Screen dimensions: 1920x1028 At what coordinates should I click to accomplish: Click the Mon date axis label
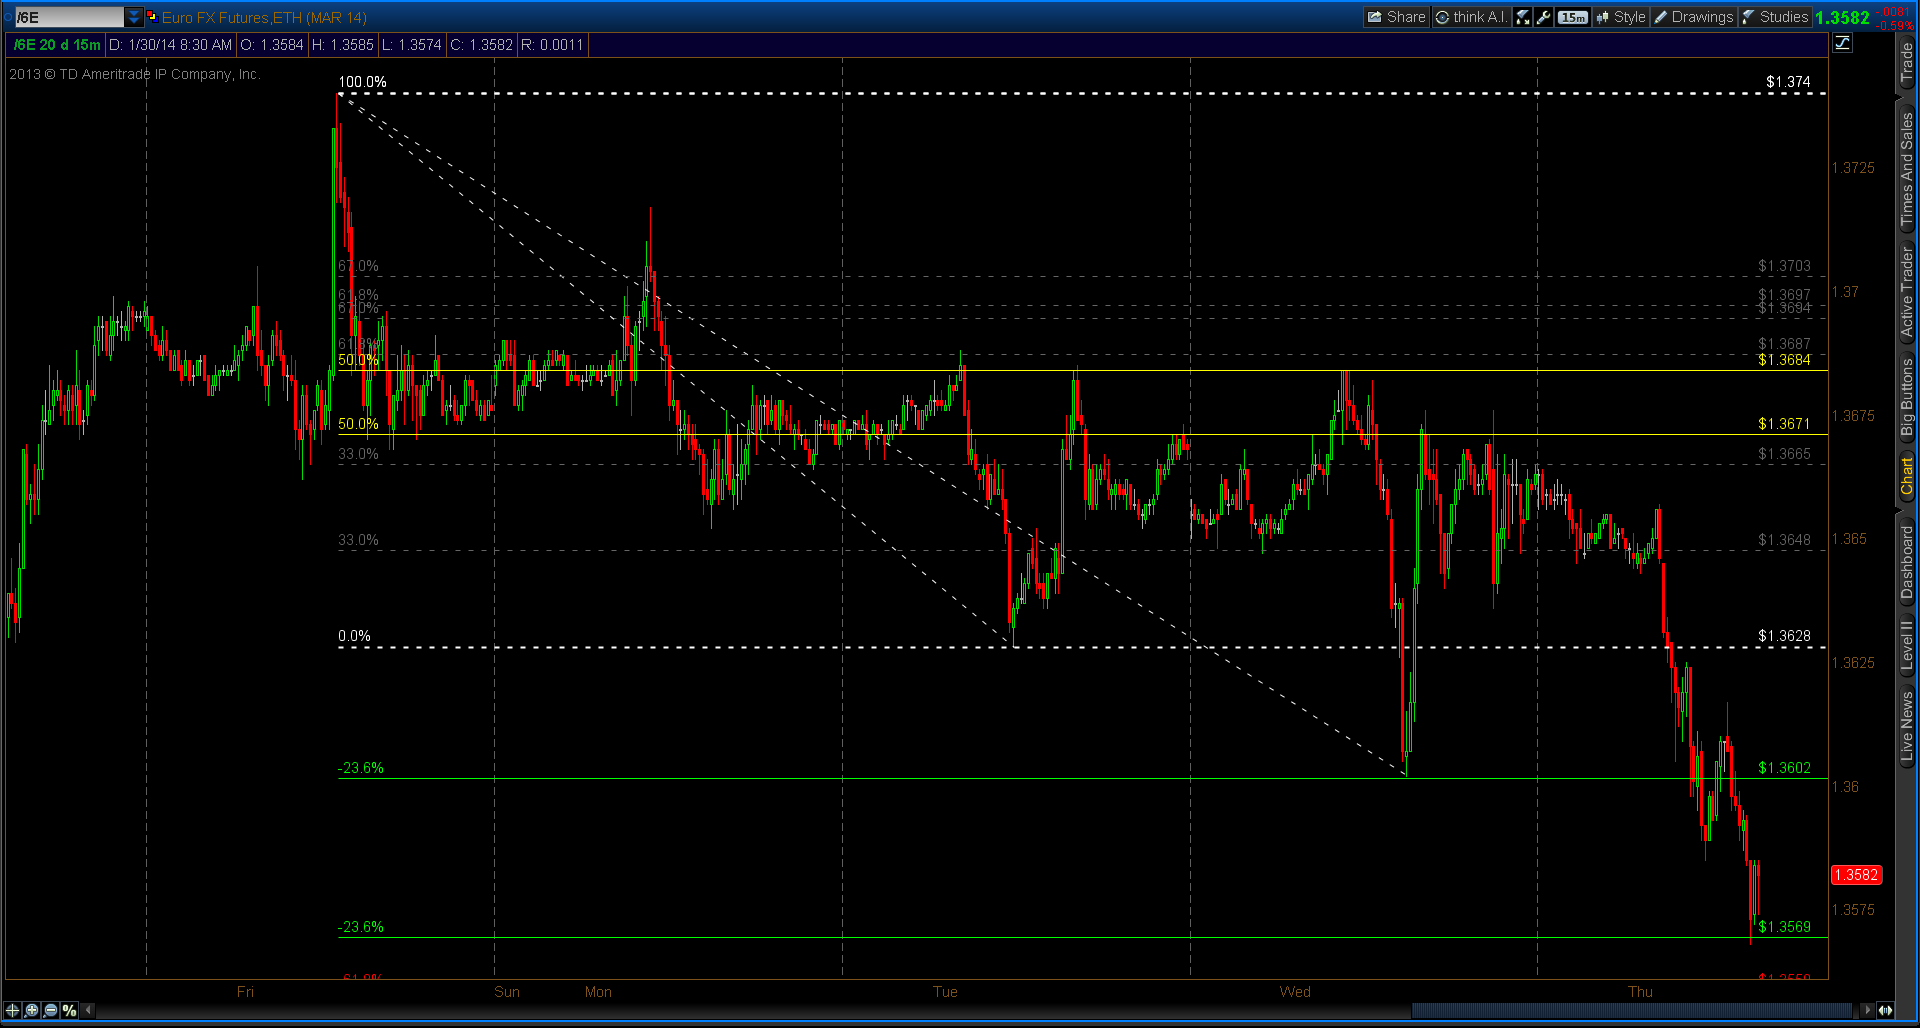[x=598, y=992]
